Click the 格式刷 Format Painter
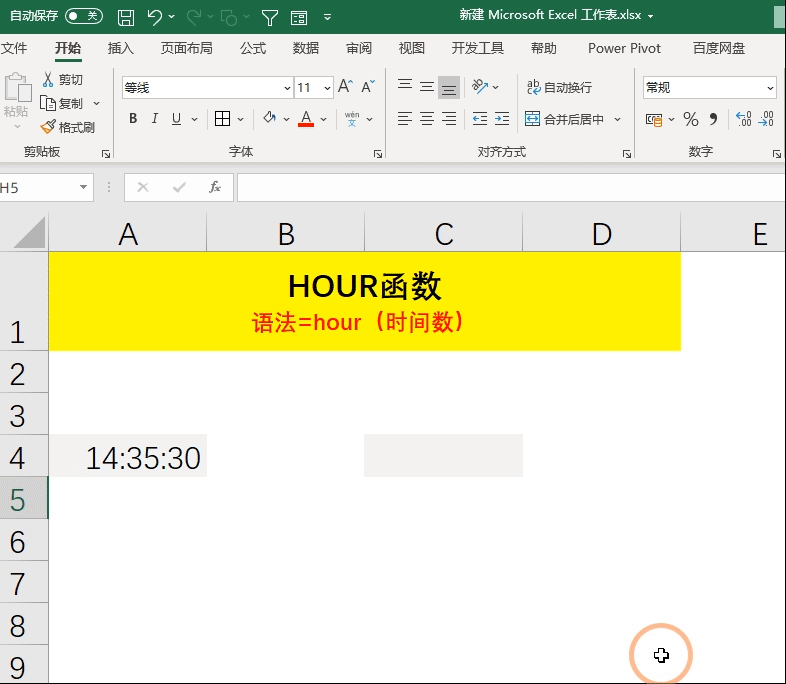Viewport: 786px width, 684px height. (68, 127)
